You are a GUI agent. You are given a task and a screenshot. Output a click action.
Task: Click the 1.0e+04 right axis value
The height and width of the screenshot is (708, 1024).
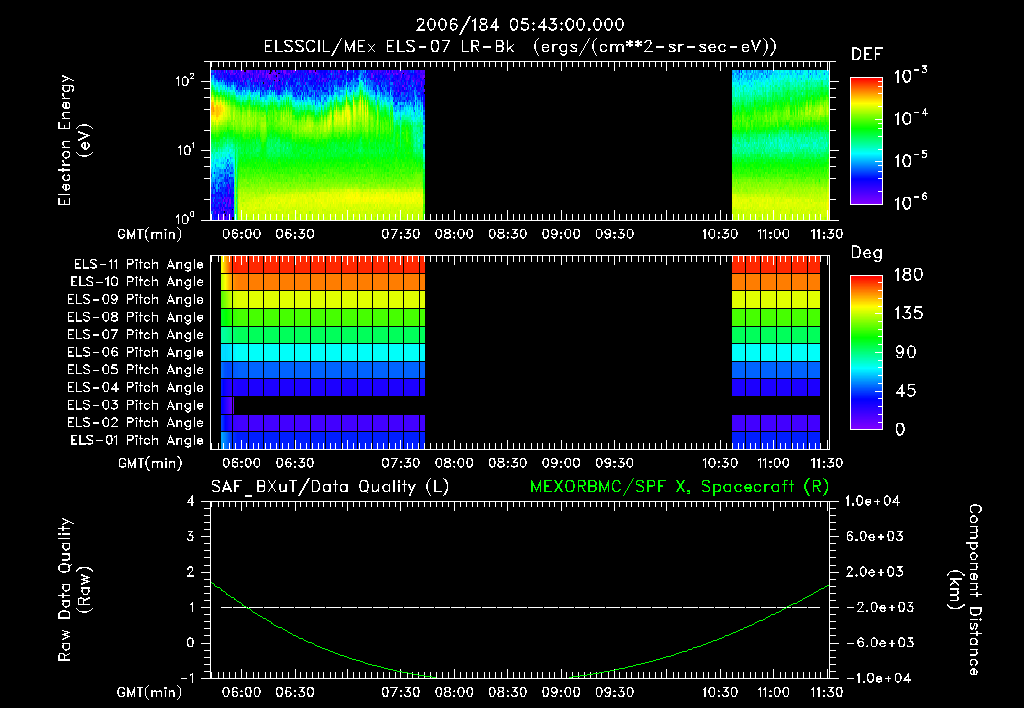(872, 501)
